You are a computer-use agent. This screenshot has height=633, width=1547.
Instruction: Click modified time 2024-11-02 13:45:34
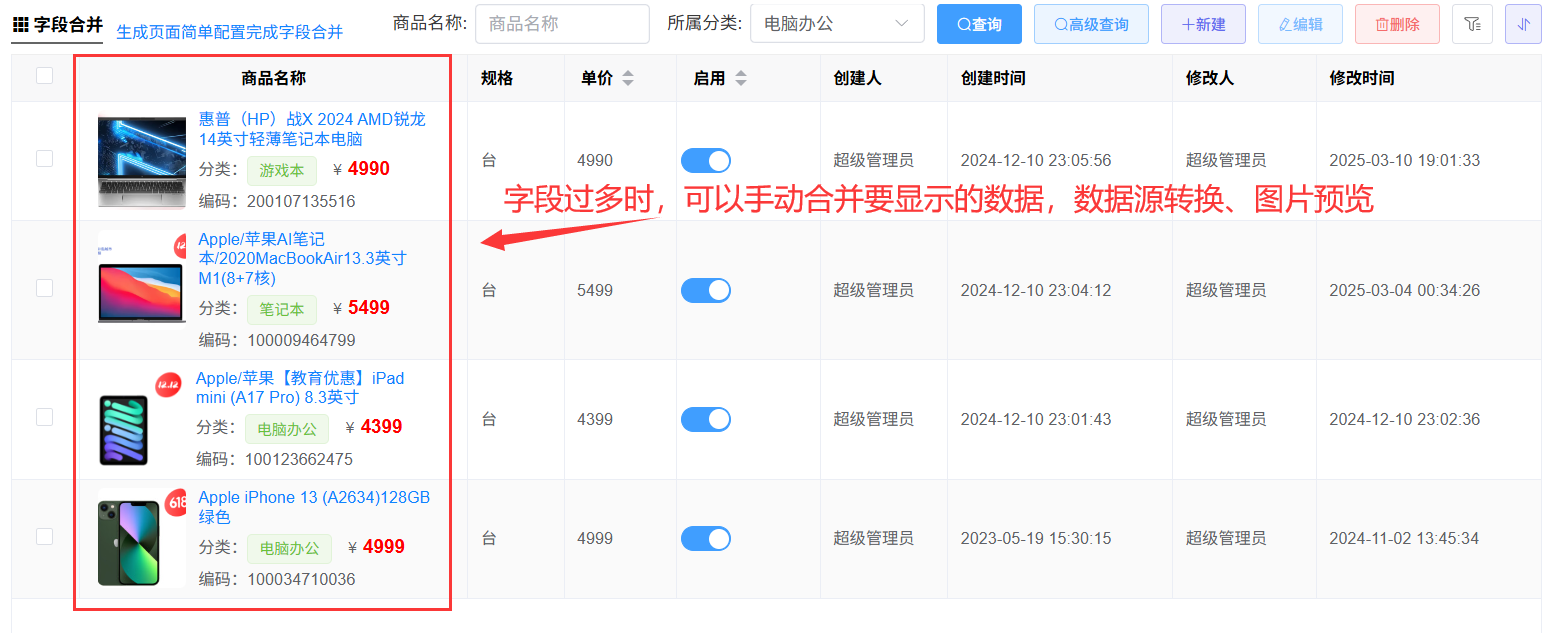[x=1405, y=539]
